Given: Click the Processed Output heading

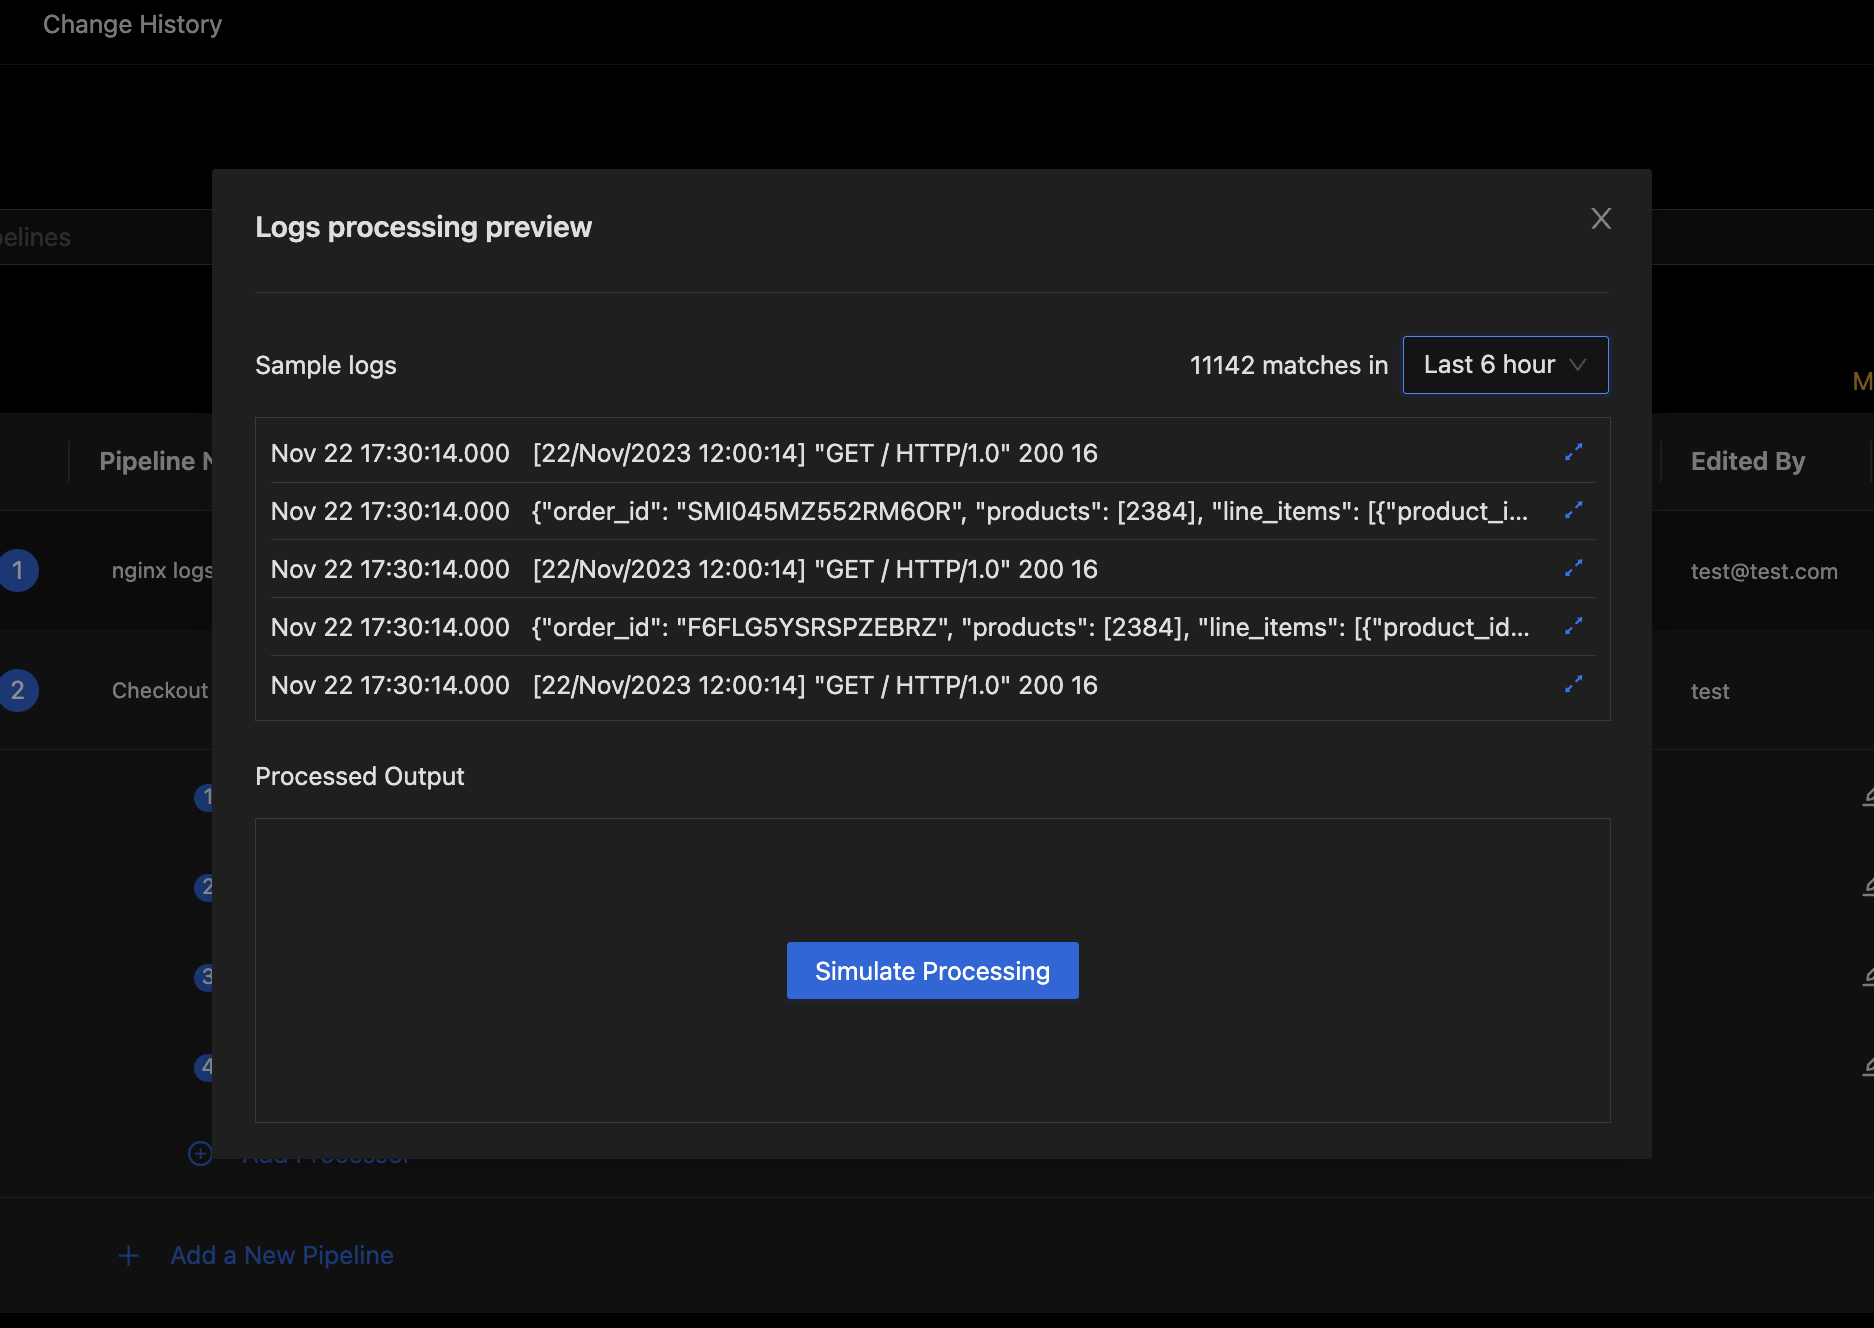Looking at the screenshot, I should pos(360,776).
